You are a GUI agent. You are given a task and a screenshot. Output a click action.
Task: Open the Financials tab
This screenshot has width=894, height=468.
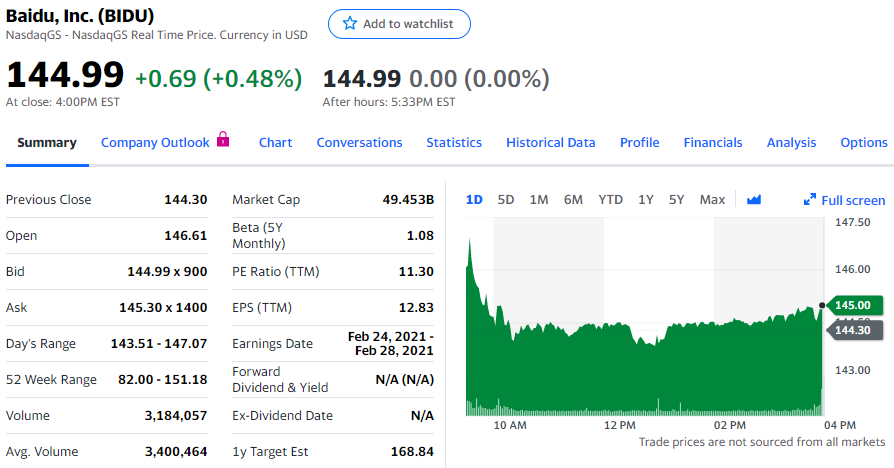[x=713, y=143]
